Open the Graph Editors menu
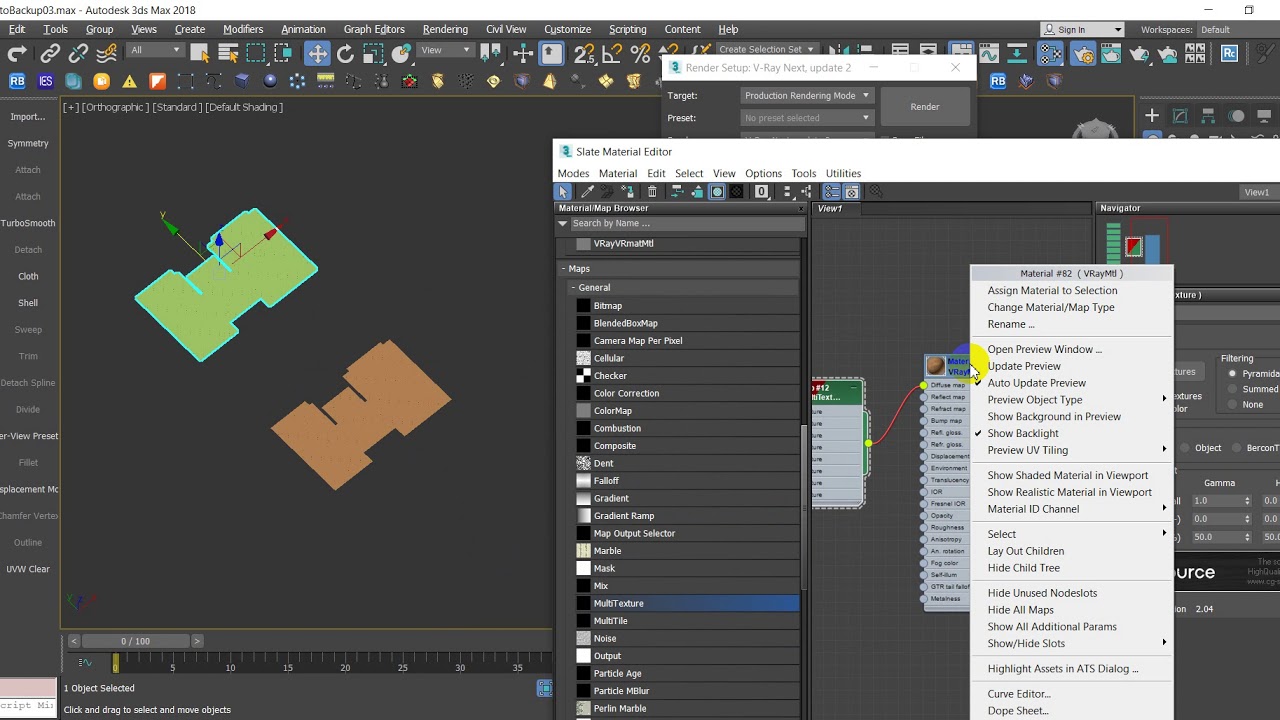The image size is (1280, 720). [374, 29]
